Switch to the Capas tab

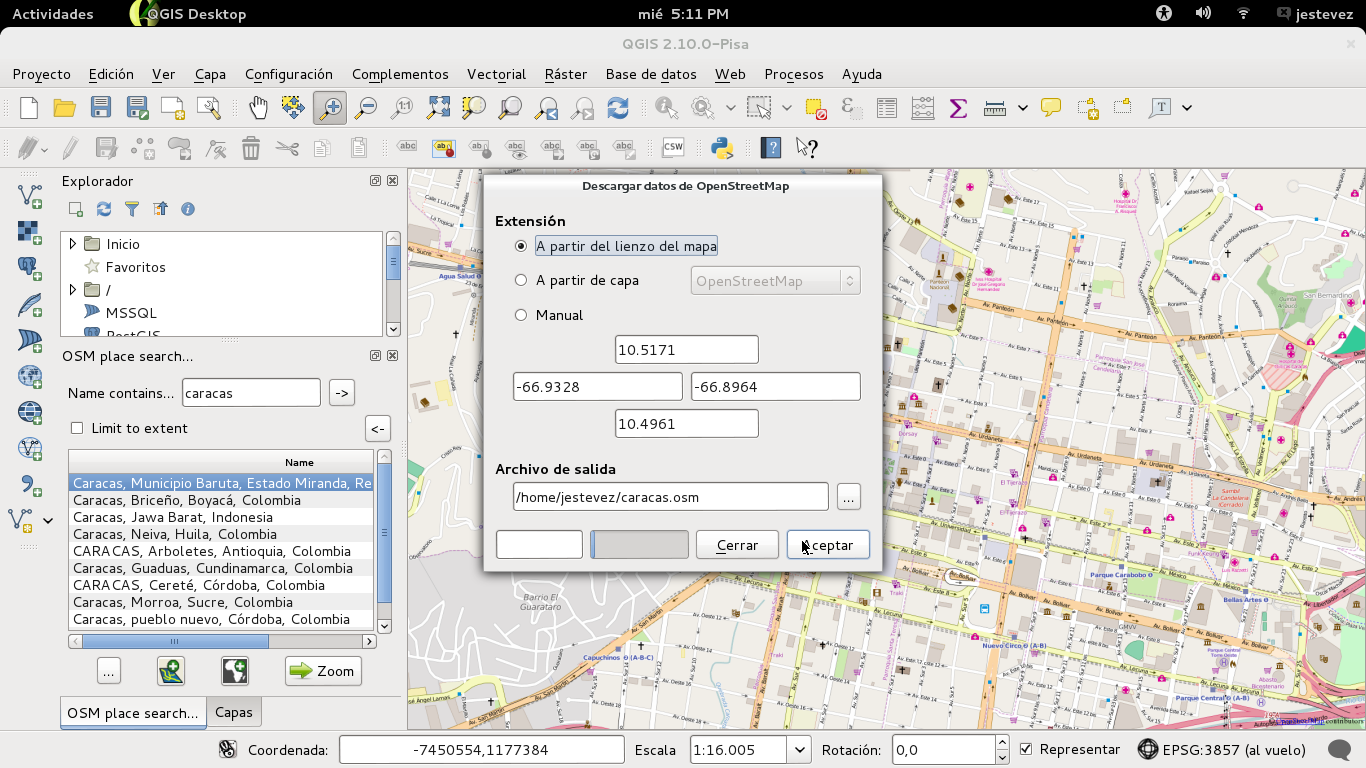tap(234, 712)
